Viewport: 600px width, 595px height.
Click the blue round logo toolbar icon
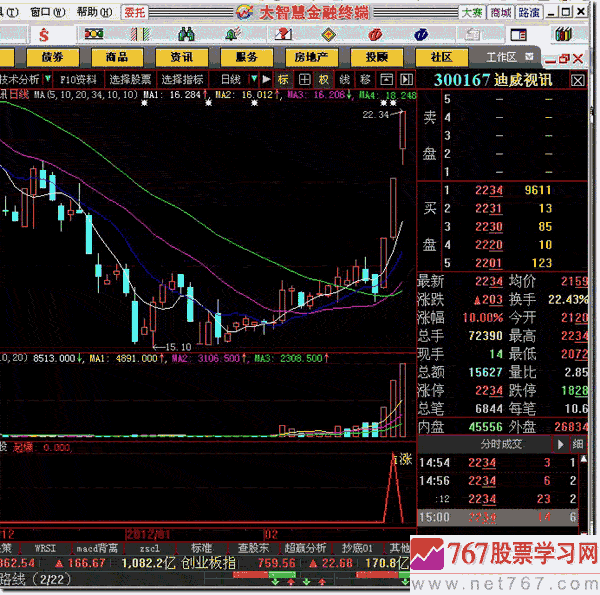click(421, 35)
